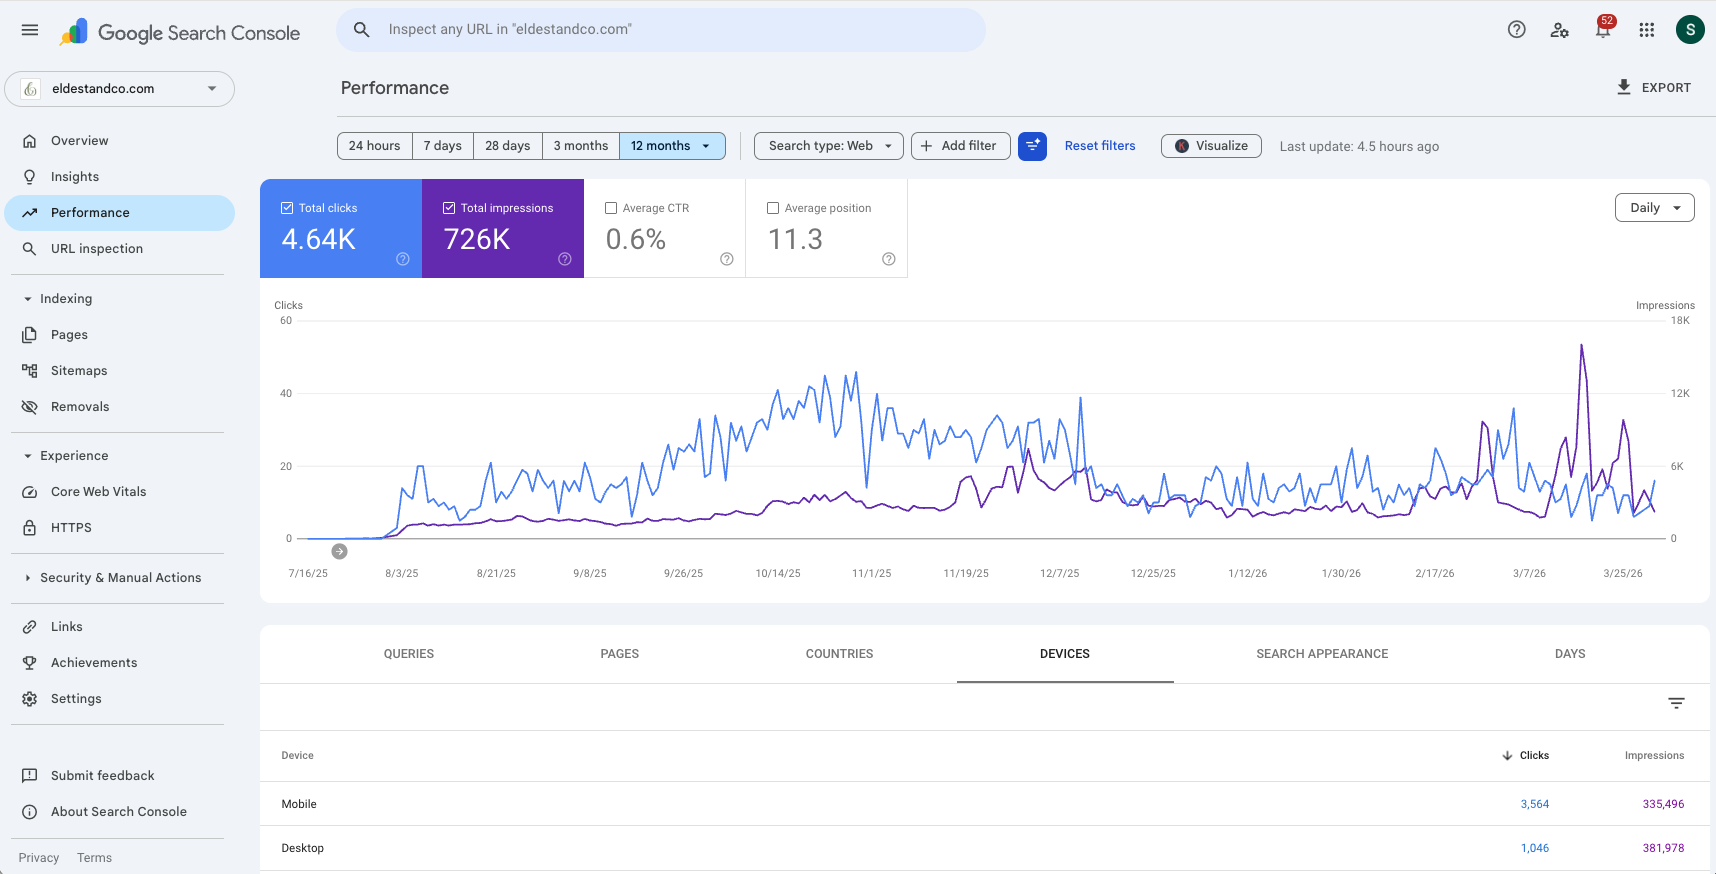Switch to the Countries tab
Screen dimensions: 1716x874
840,654
